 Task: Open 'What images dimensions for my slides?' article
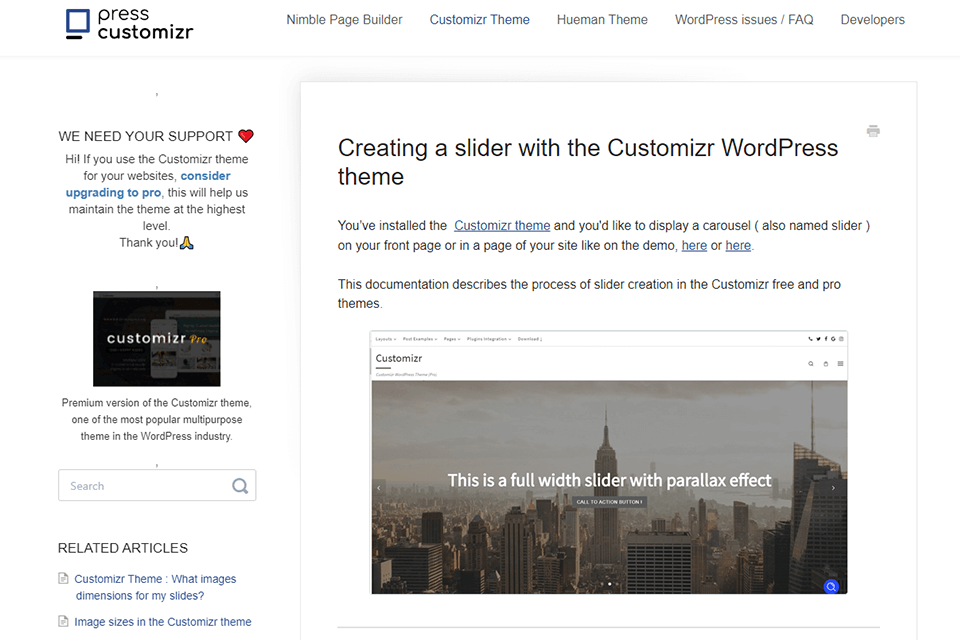[x=155, y=587]
